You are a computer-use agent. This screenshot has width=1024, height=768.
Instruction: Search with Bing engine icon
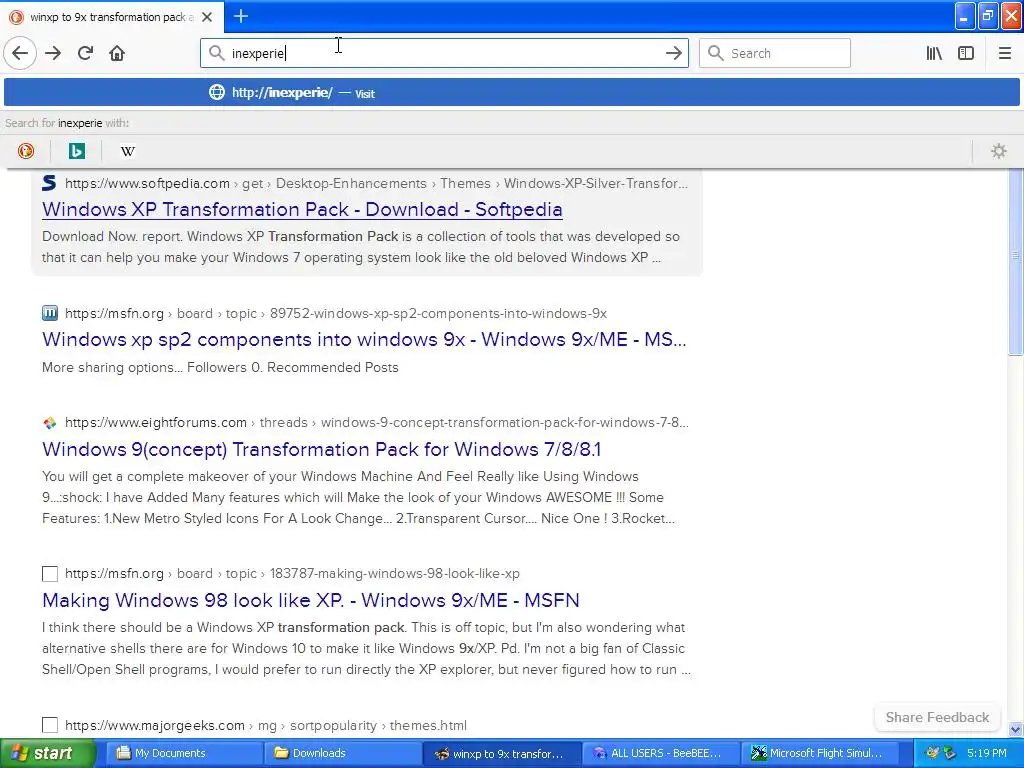click(76, 151)
